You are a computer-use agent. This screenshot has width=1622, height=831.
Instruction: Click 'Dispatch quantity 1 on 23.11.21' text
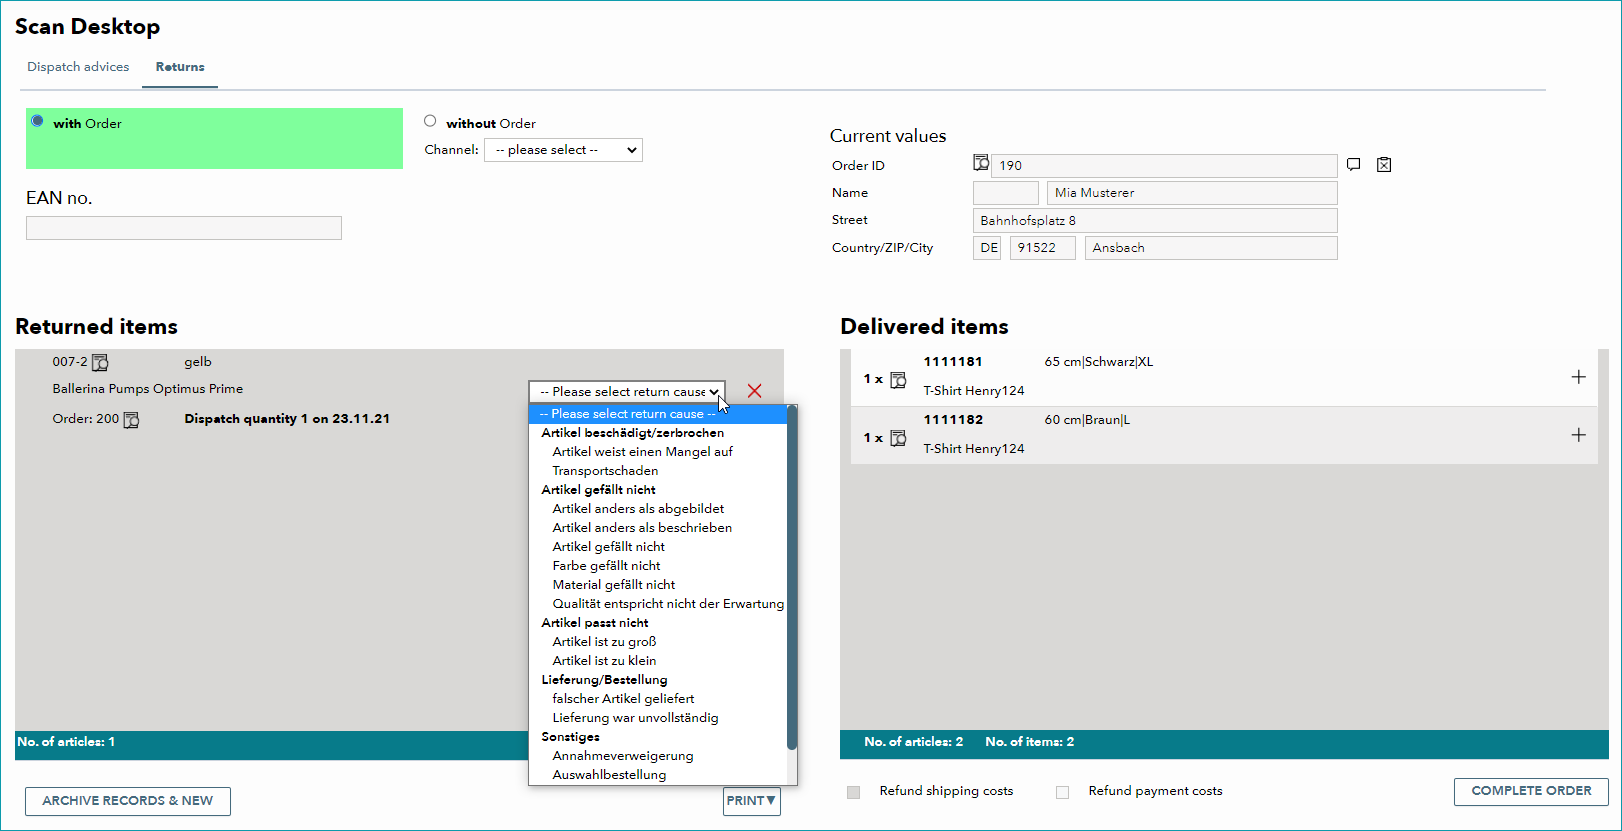point(287,419)
